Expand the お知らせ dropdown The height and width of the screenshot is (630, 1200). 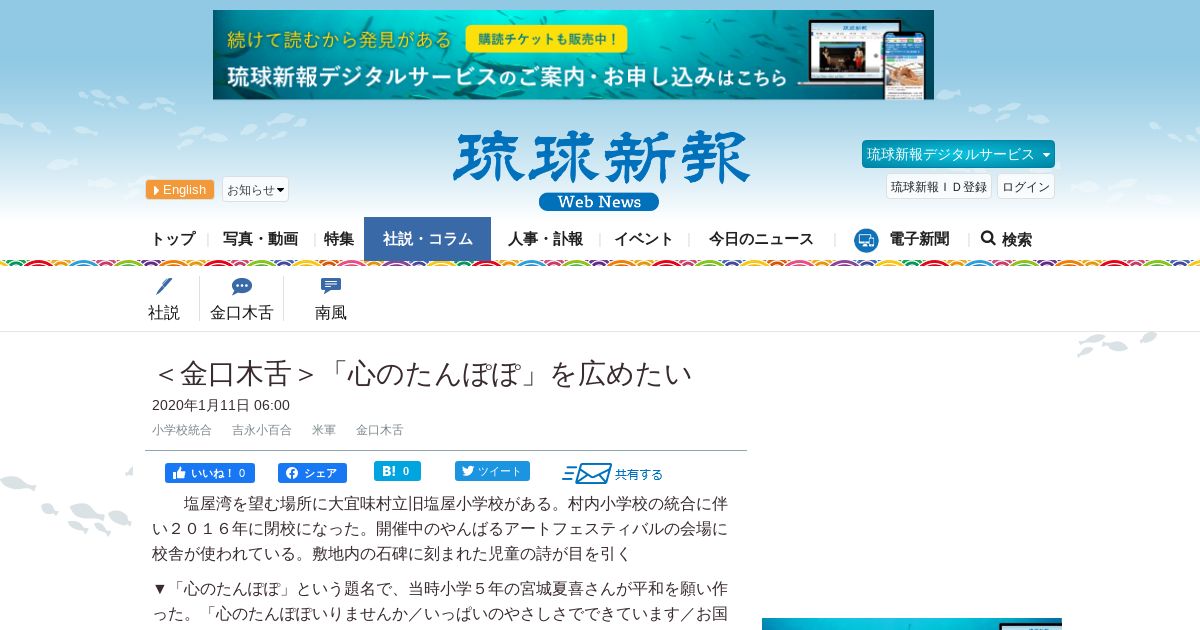[x=255, y=189]
